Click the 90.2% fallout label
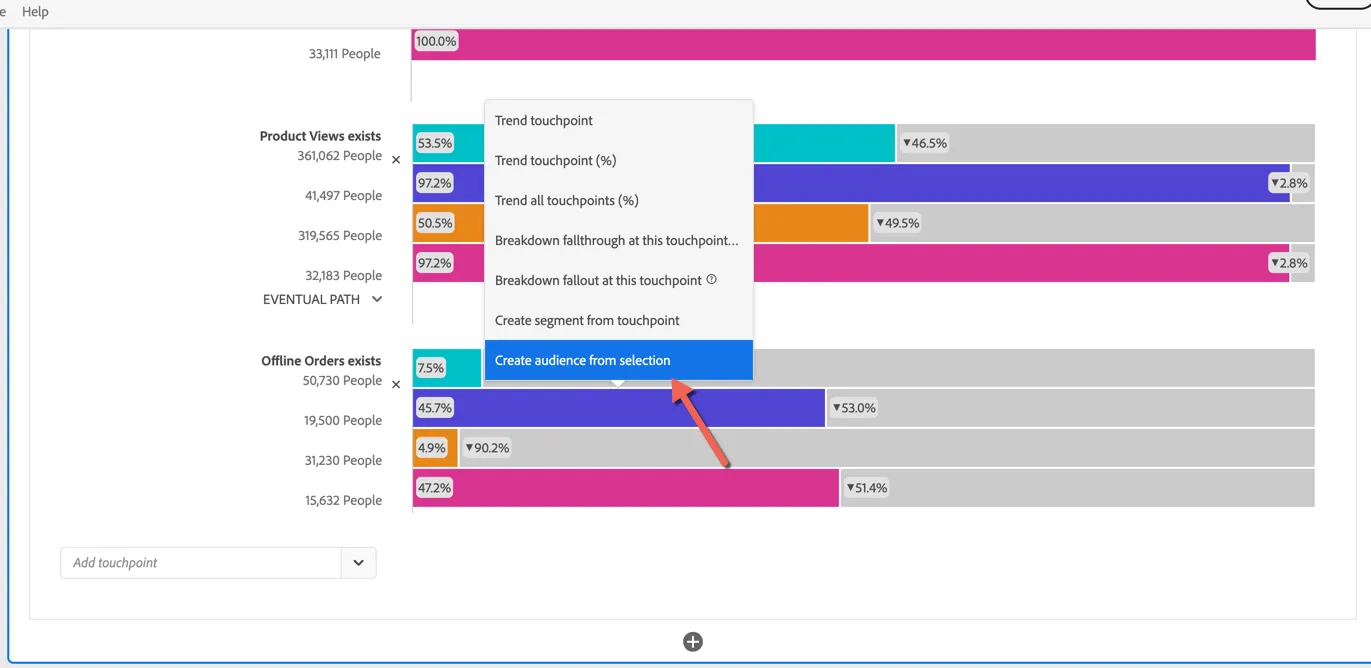The image size is (1371, 668). point(487,448)
